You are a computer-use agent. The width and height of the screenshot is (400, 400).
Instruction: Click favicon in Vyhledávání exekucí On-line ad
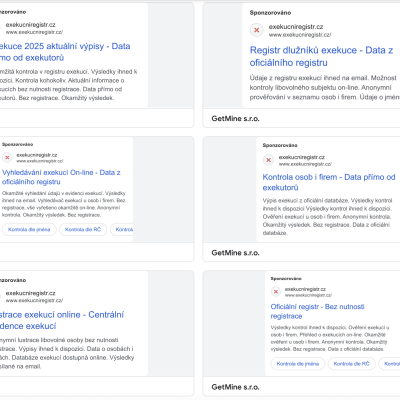(x=7, y=157)
